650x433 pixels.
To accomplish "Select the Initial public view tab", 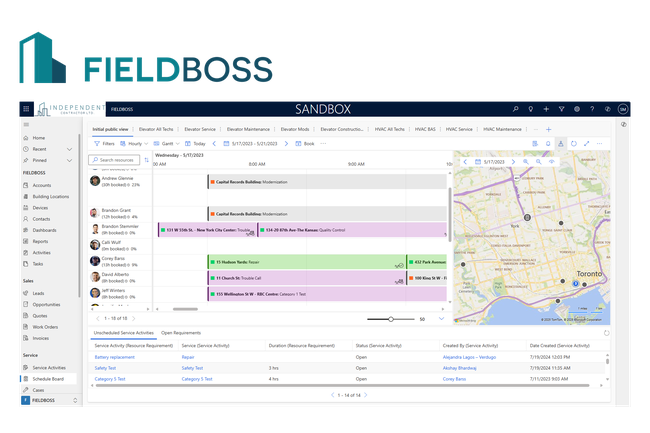I will tap(110, 129).
